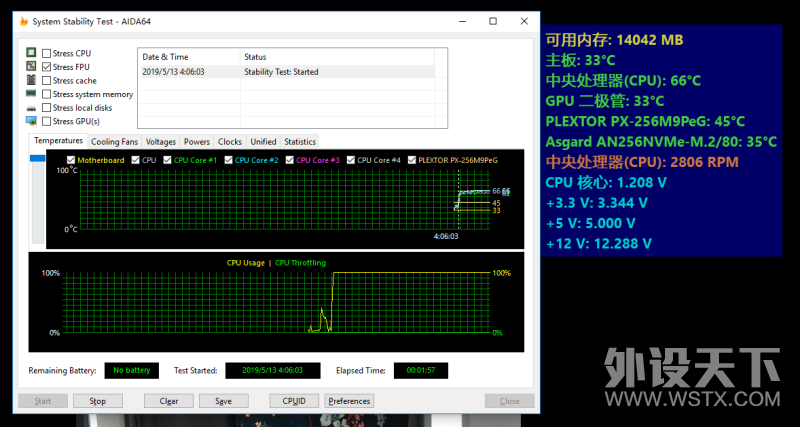Open Preferences
Viewport: 800px width, 427px height.
pos(349,401)
